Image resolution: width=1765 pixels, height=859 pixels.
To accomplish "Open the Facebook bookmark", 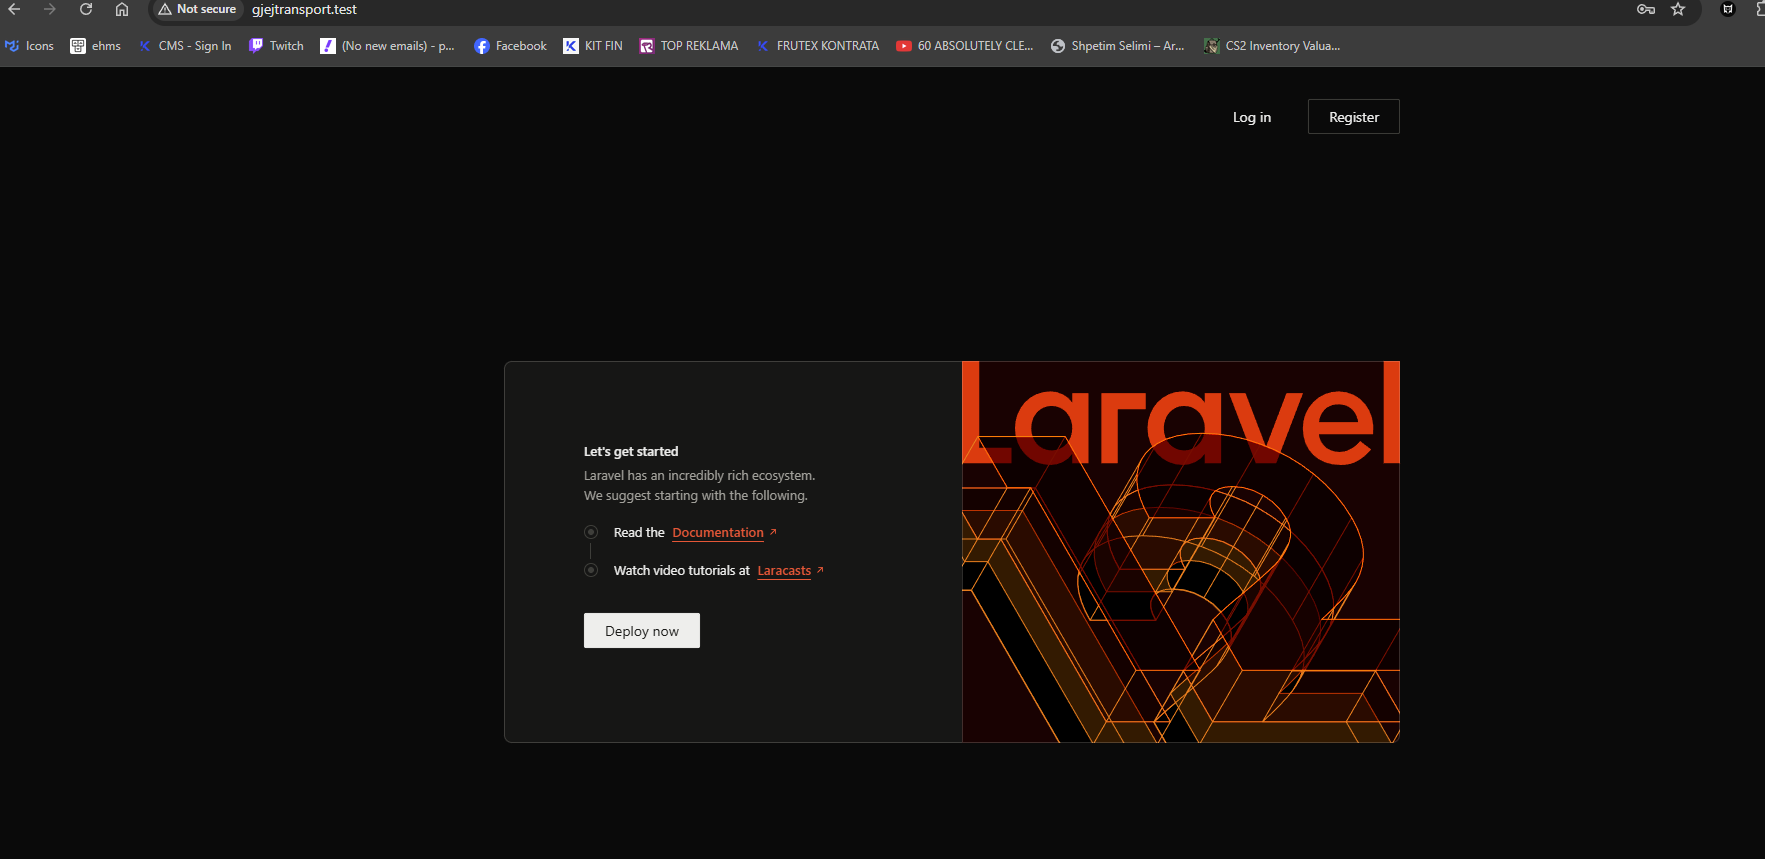I will pyautogui.click(x=510, y=46).
